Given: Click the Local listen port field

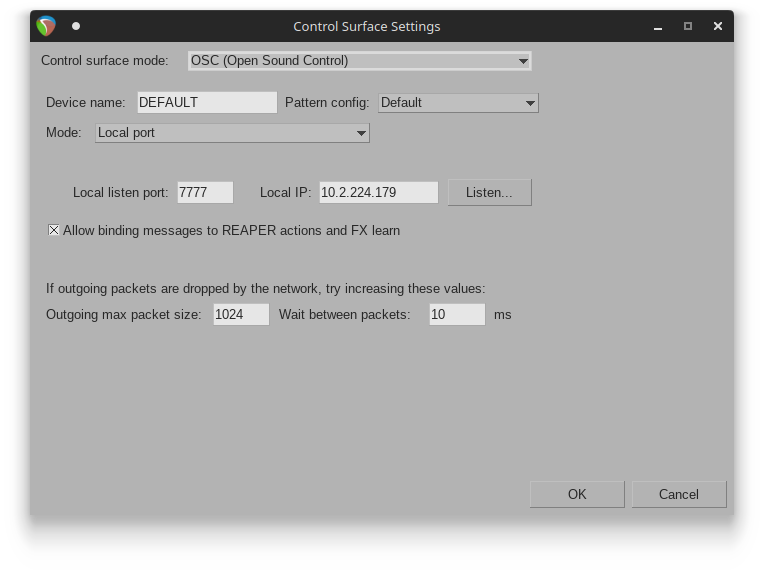Looking at the screenshot, I should (205, 192).
